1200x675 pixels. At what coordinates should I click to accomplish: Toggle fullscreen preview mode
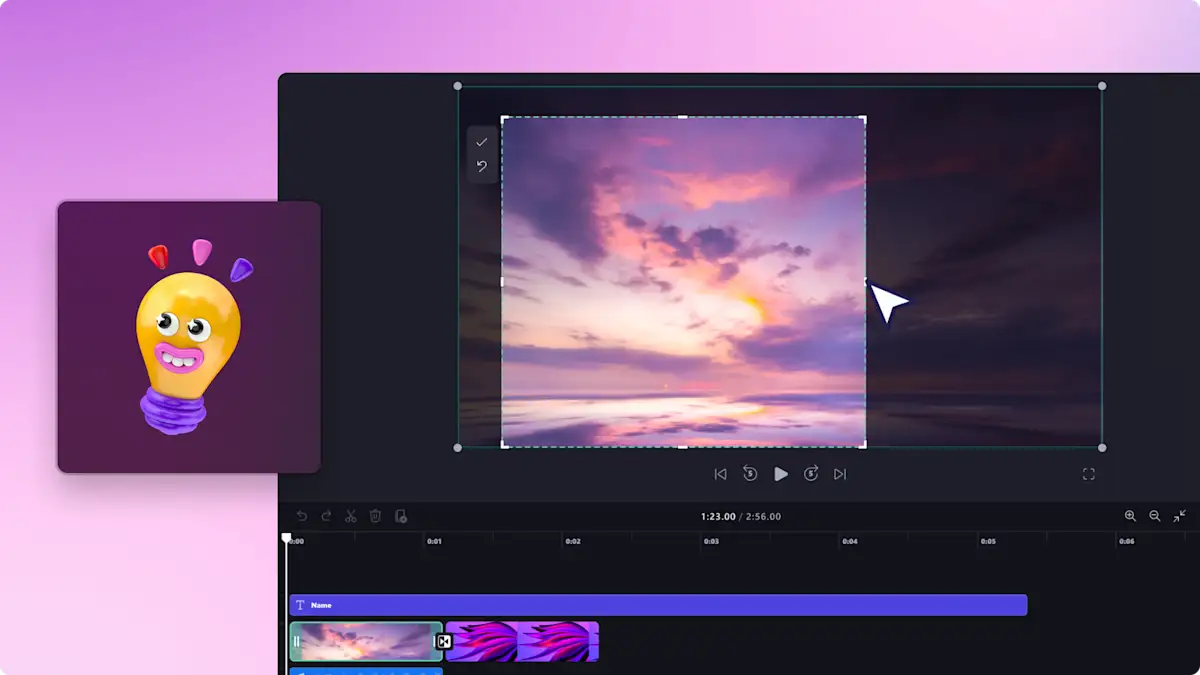pyautogui.click(x=1089, y=474)
